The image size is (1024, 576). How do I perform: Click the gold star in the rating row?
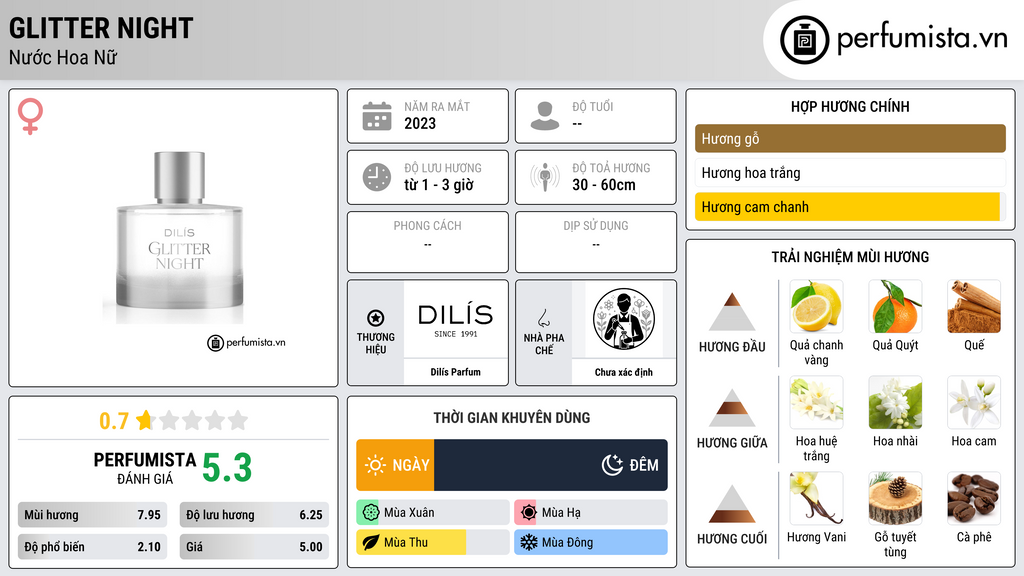coord(145,420)
